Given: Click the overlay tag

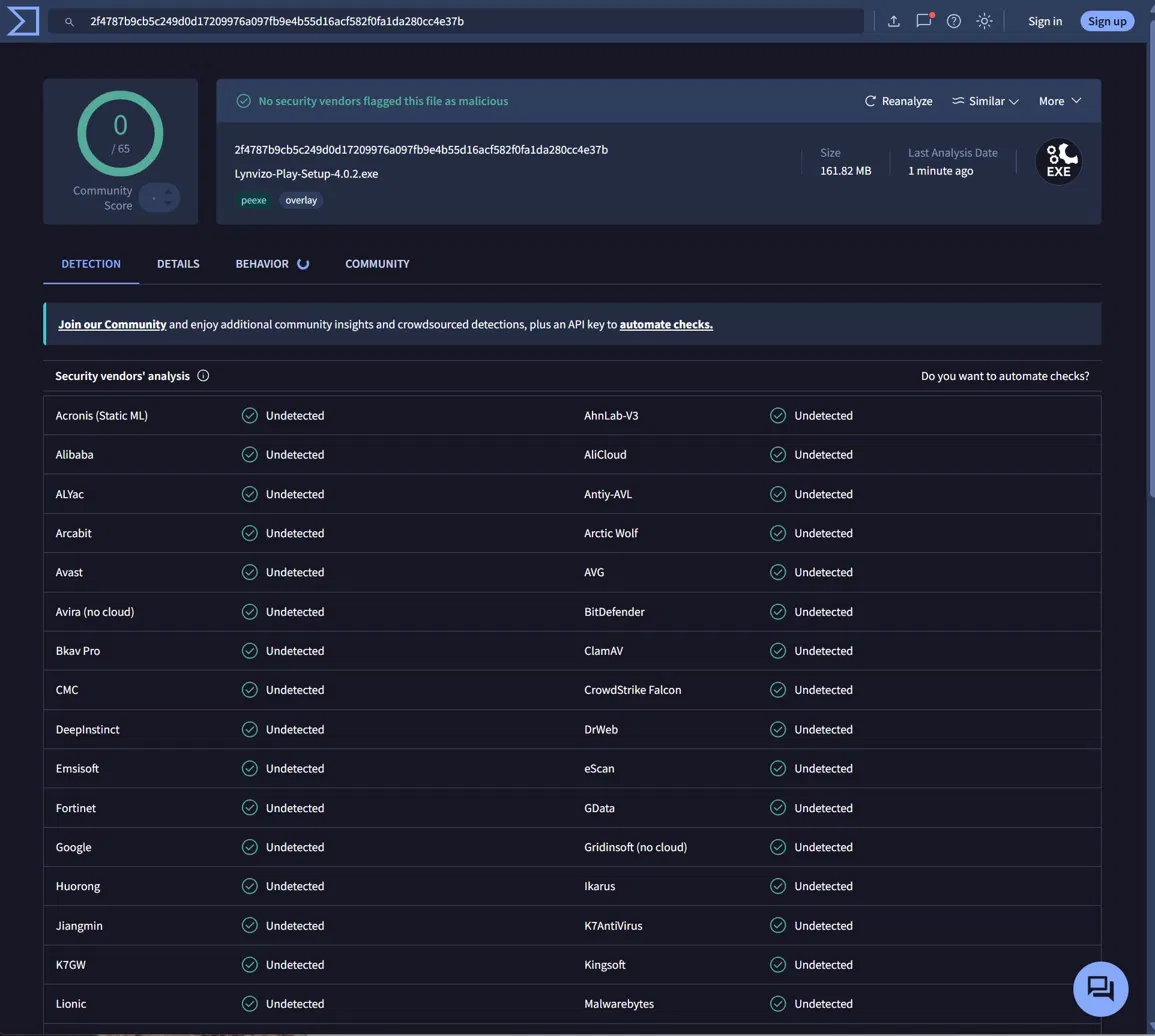Looking at the screenshot, I should (x=301, y=200).
